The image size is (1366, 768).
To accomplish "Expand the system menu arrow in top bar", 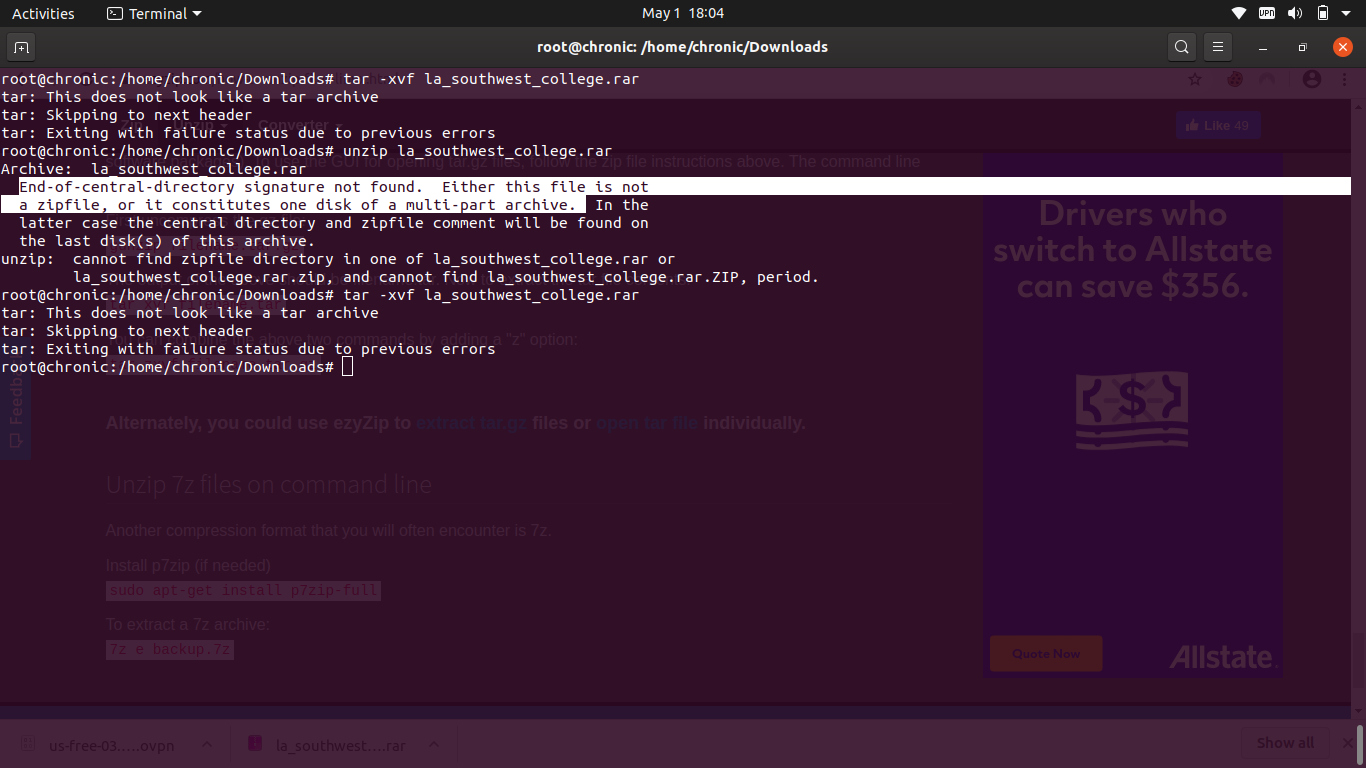I will point(1349,13).
